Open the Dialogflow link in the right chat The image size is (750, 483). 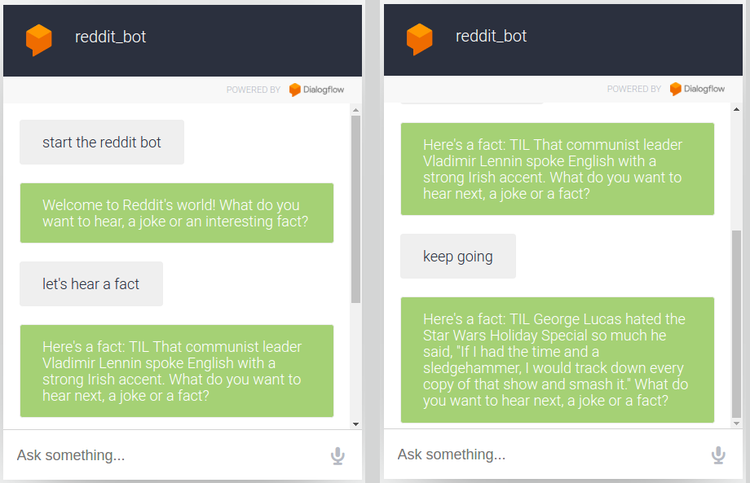[x=697, y=89]
